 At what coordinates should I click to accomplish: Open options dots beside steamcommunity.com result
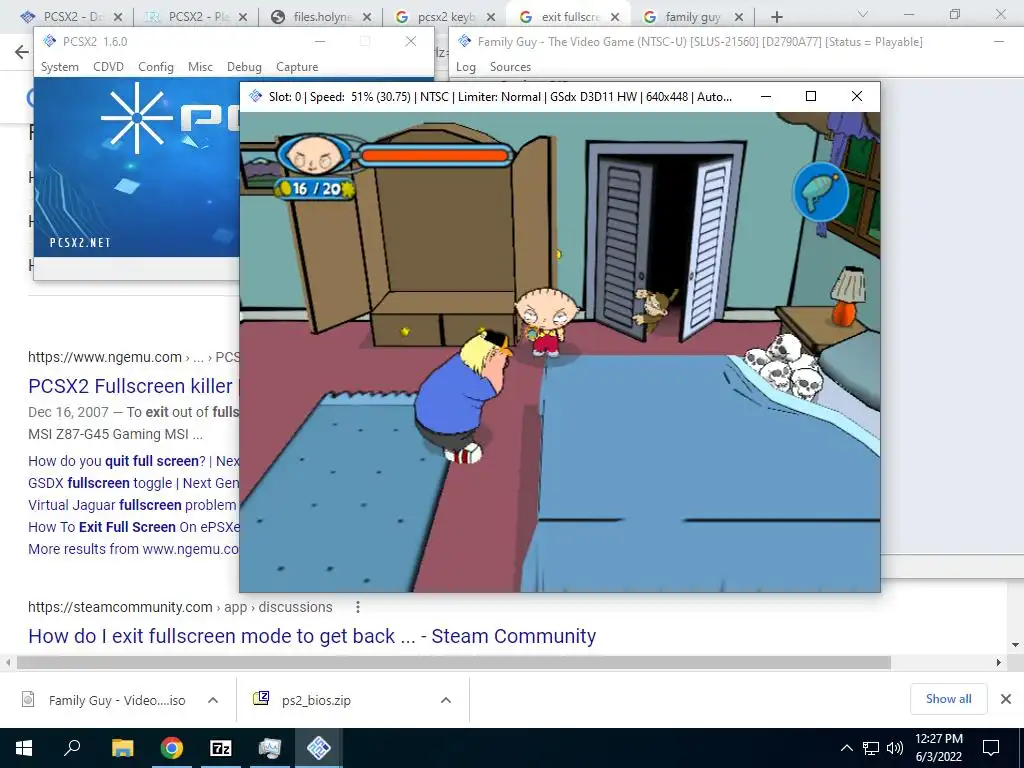coord(357,607)
